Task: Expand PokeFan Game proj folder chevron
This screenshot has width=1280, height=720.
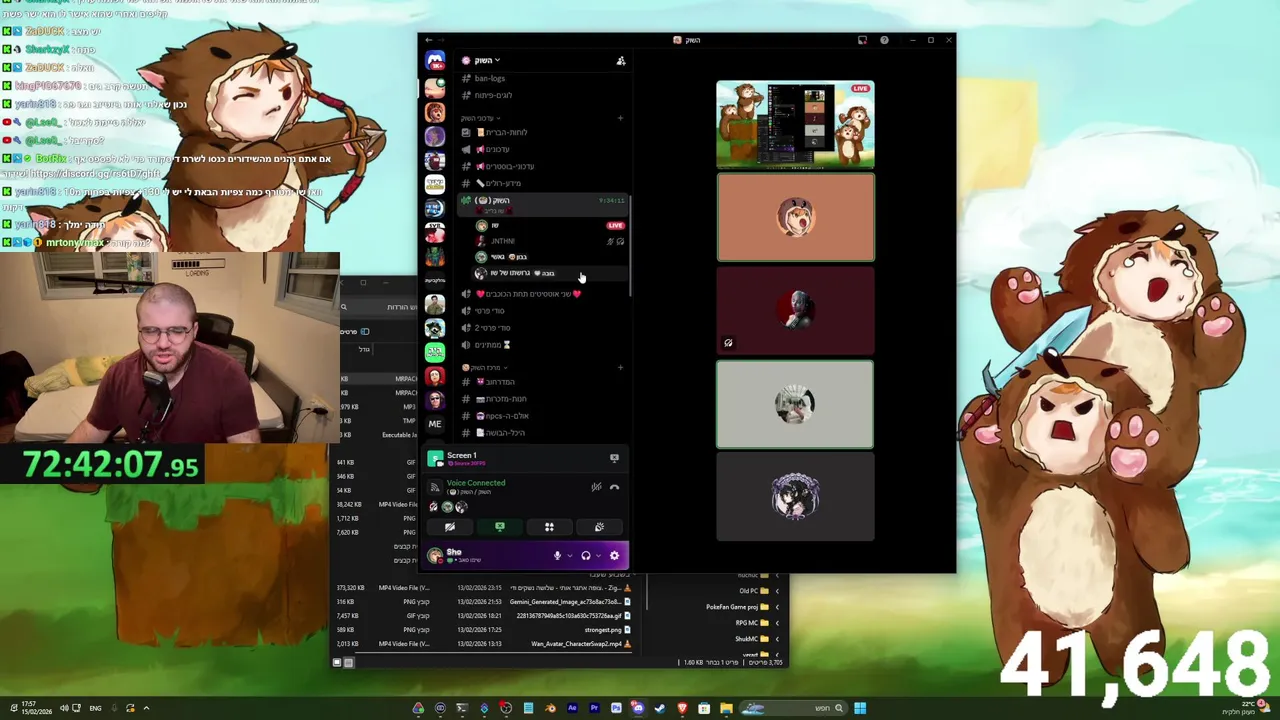Action: tap(777, 607)
